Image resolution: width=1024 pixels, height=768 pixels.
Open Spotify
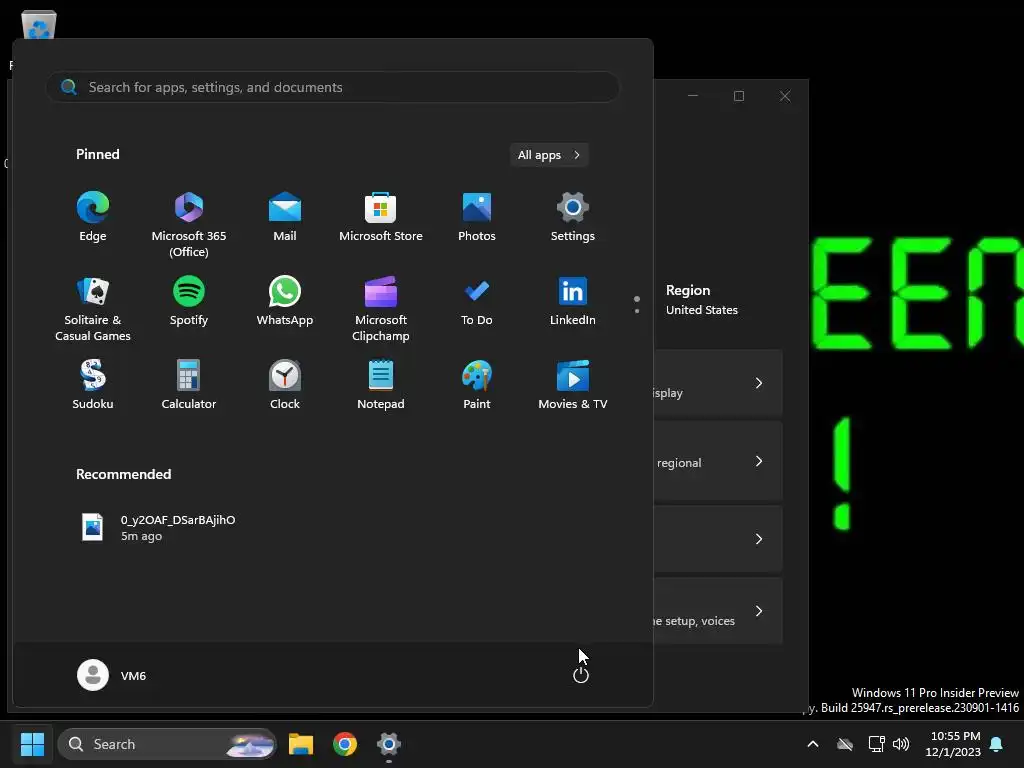(189, 301)
